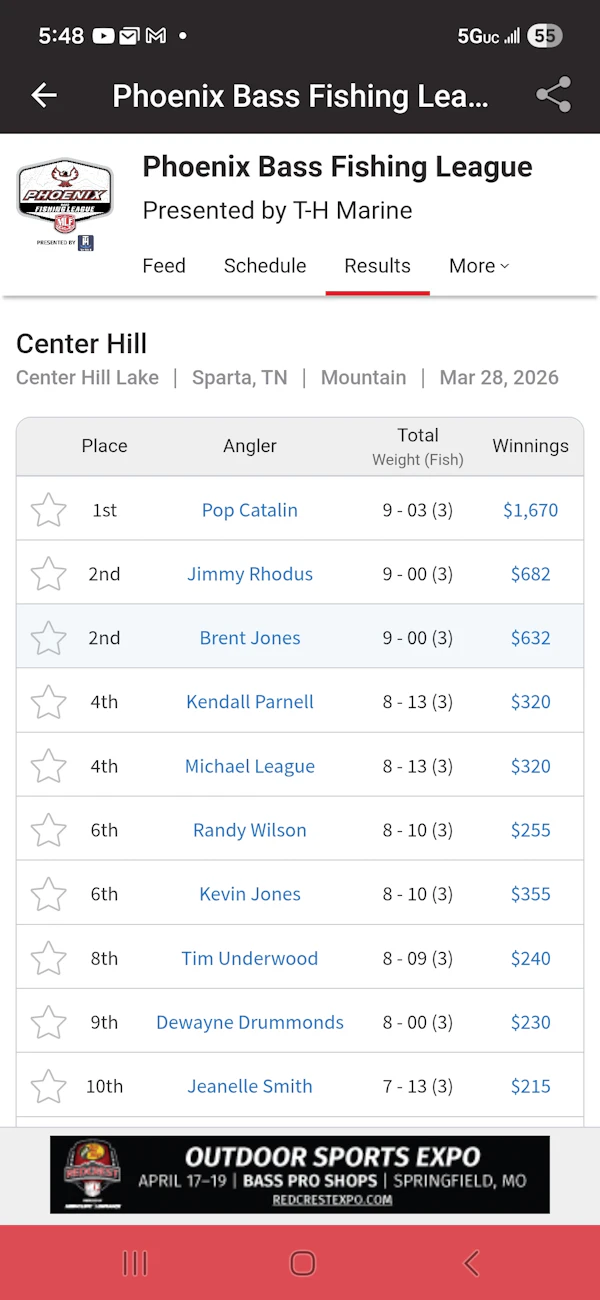Image resolution: width=600 pixels, height=1300 pixels.
Task: Star angler Kendall Parnell
Action: [x=48, y=702]
